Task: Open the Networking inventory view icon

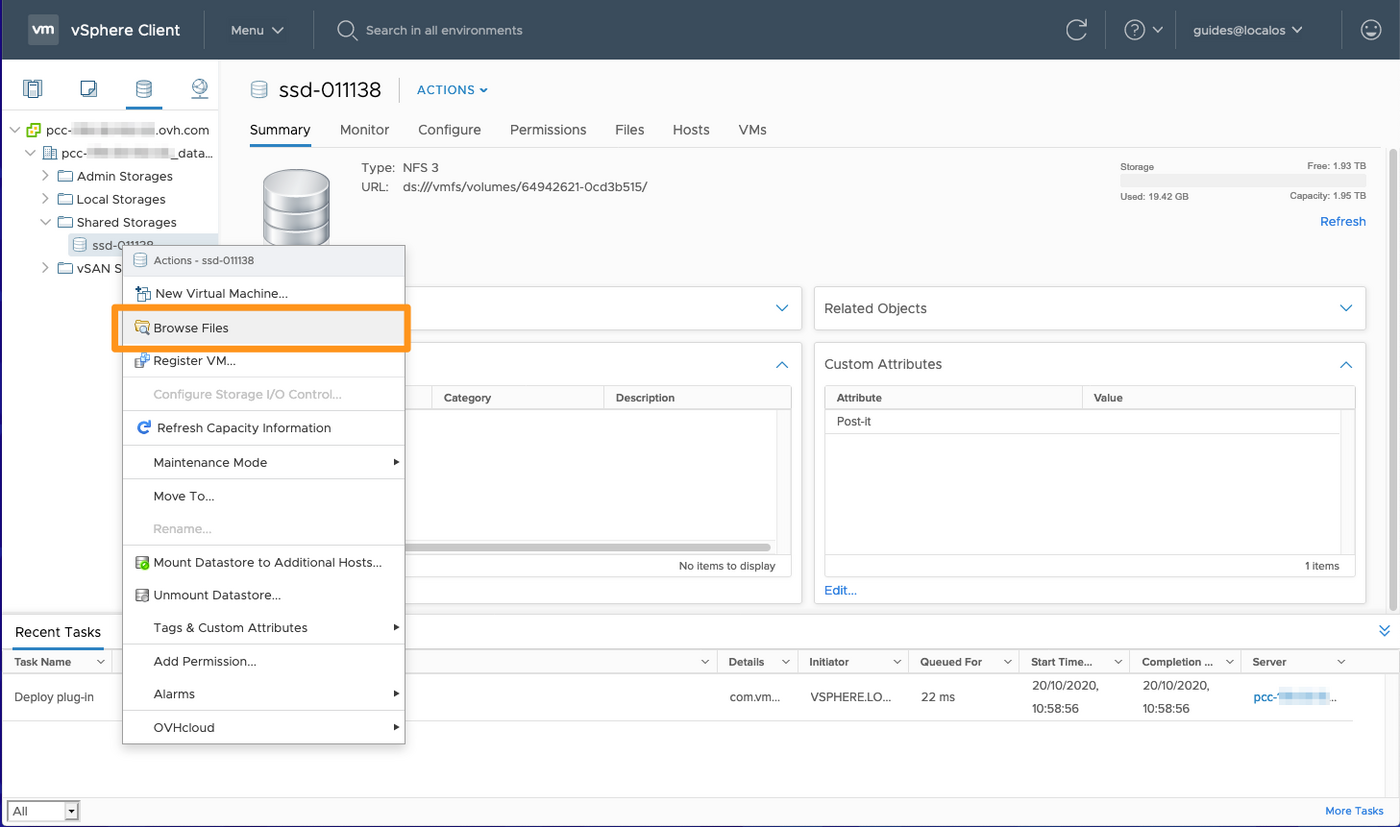Action: (200, 89)
